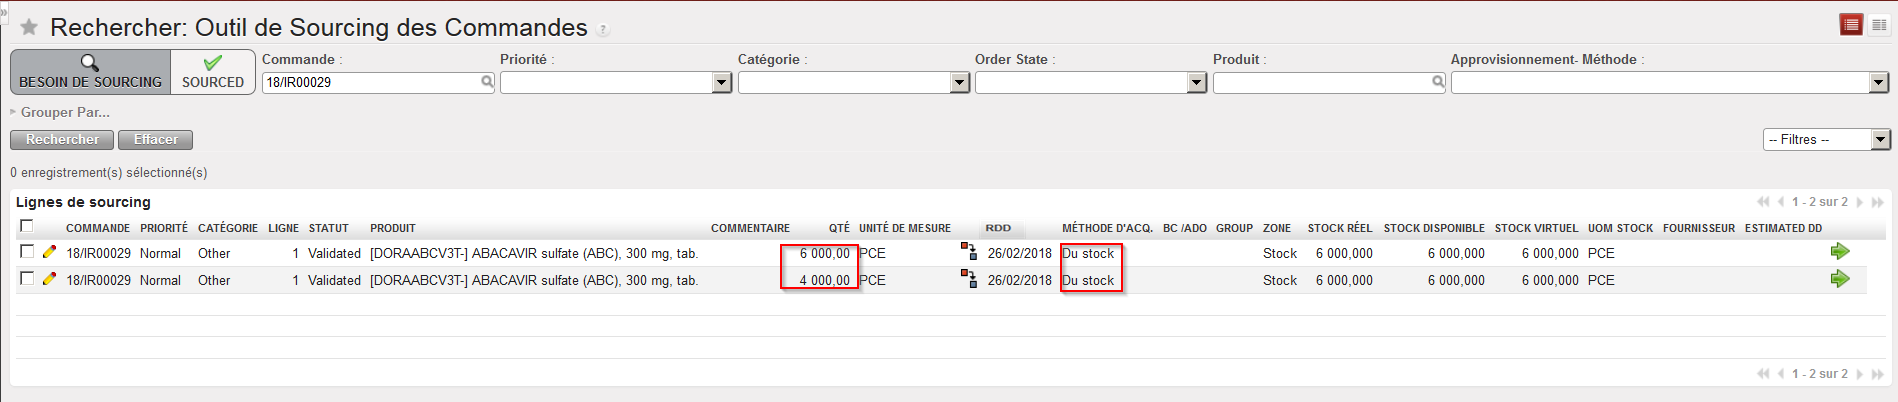The image size is (1898, 402).
Task: Click the favorite star icon beside title
Action: click(29, 27)
